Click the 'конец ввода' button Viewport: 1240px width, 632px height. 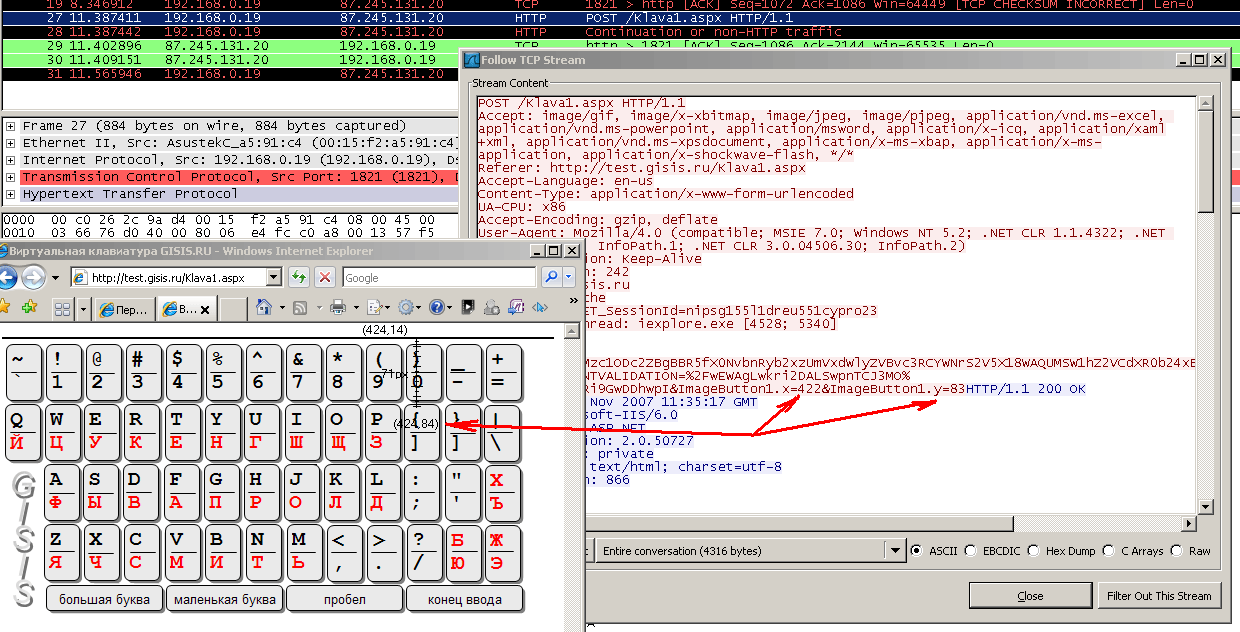tap(464, 599)
